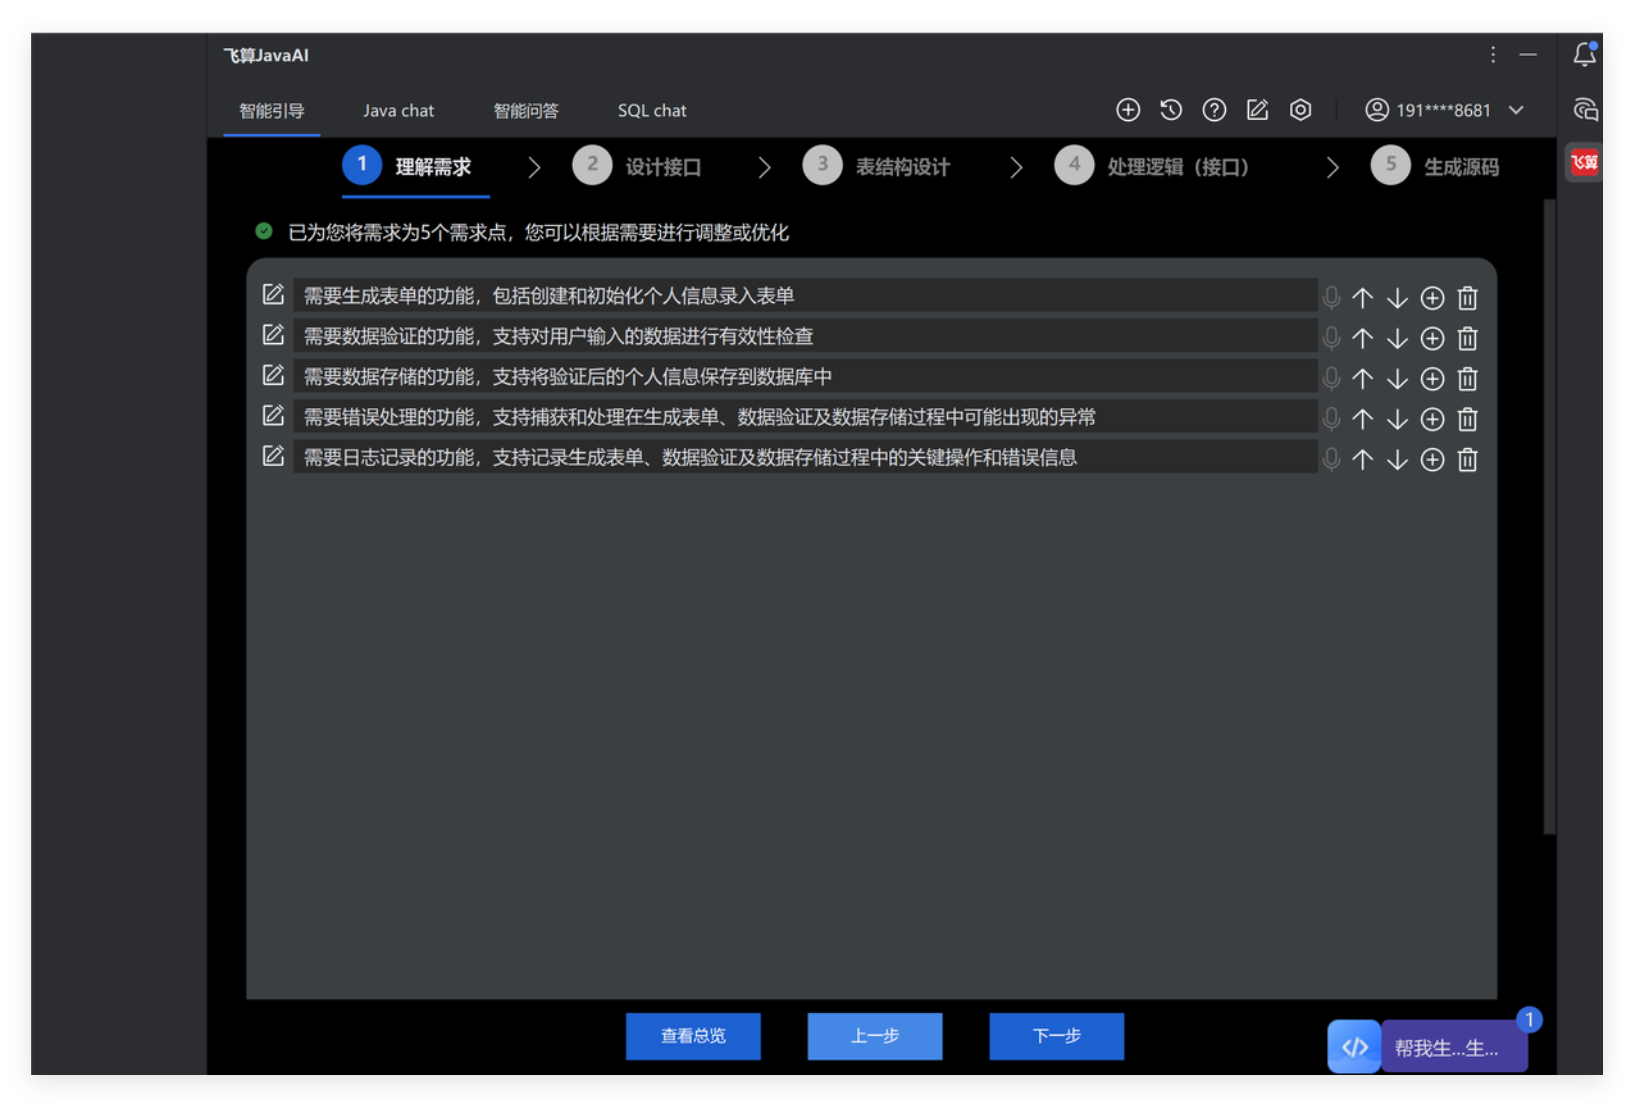Open the settings hexagon icon
Viewport: 1634px width, 1106px height.
[x=1300, y=110]
